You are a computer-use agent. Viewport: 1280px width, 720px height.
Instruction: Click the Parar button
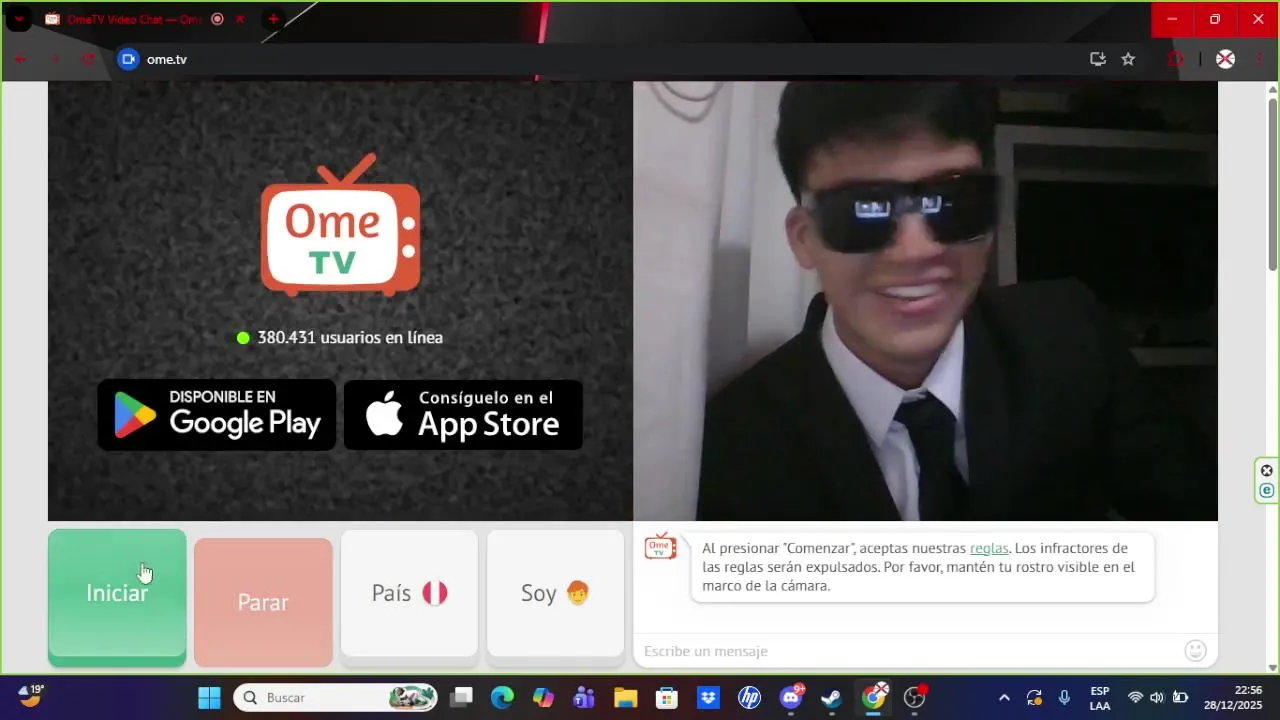[x=263, y=602]
